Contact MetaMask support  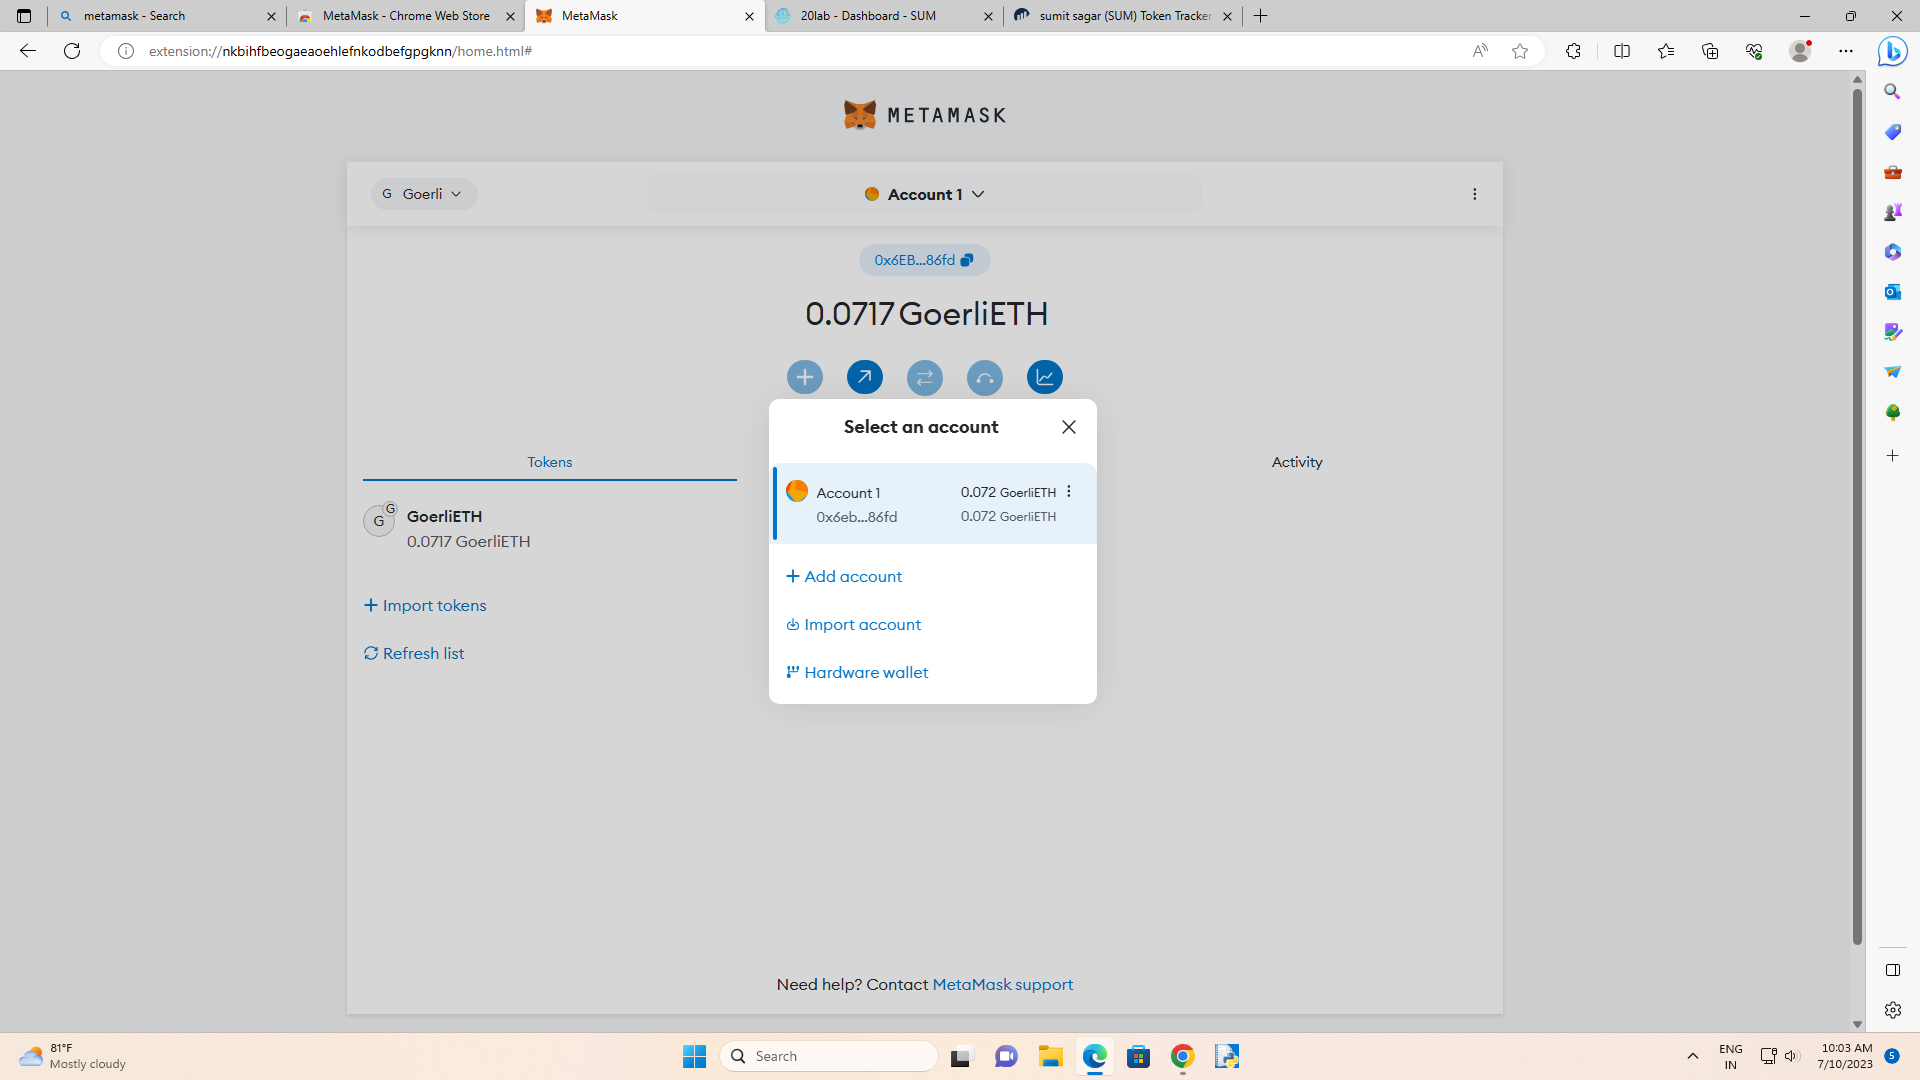point(1001,984)
